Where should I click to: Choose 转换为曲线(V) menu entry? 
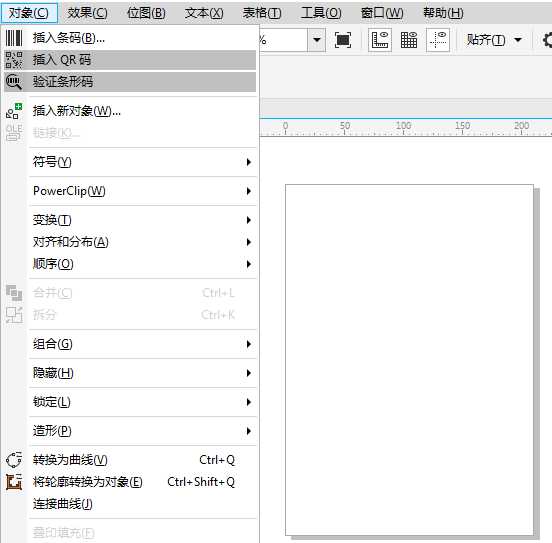(130, 460)
